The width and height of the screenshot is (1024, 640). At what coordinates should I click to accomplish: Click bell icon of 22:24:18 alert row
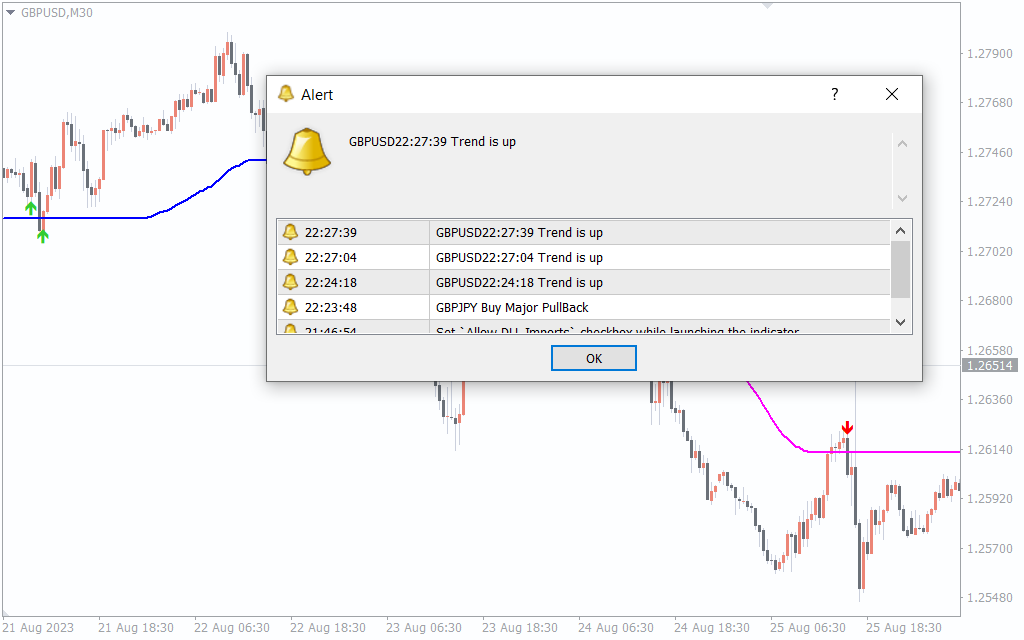[x=291, y=282]
